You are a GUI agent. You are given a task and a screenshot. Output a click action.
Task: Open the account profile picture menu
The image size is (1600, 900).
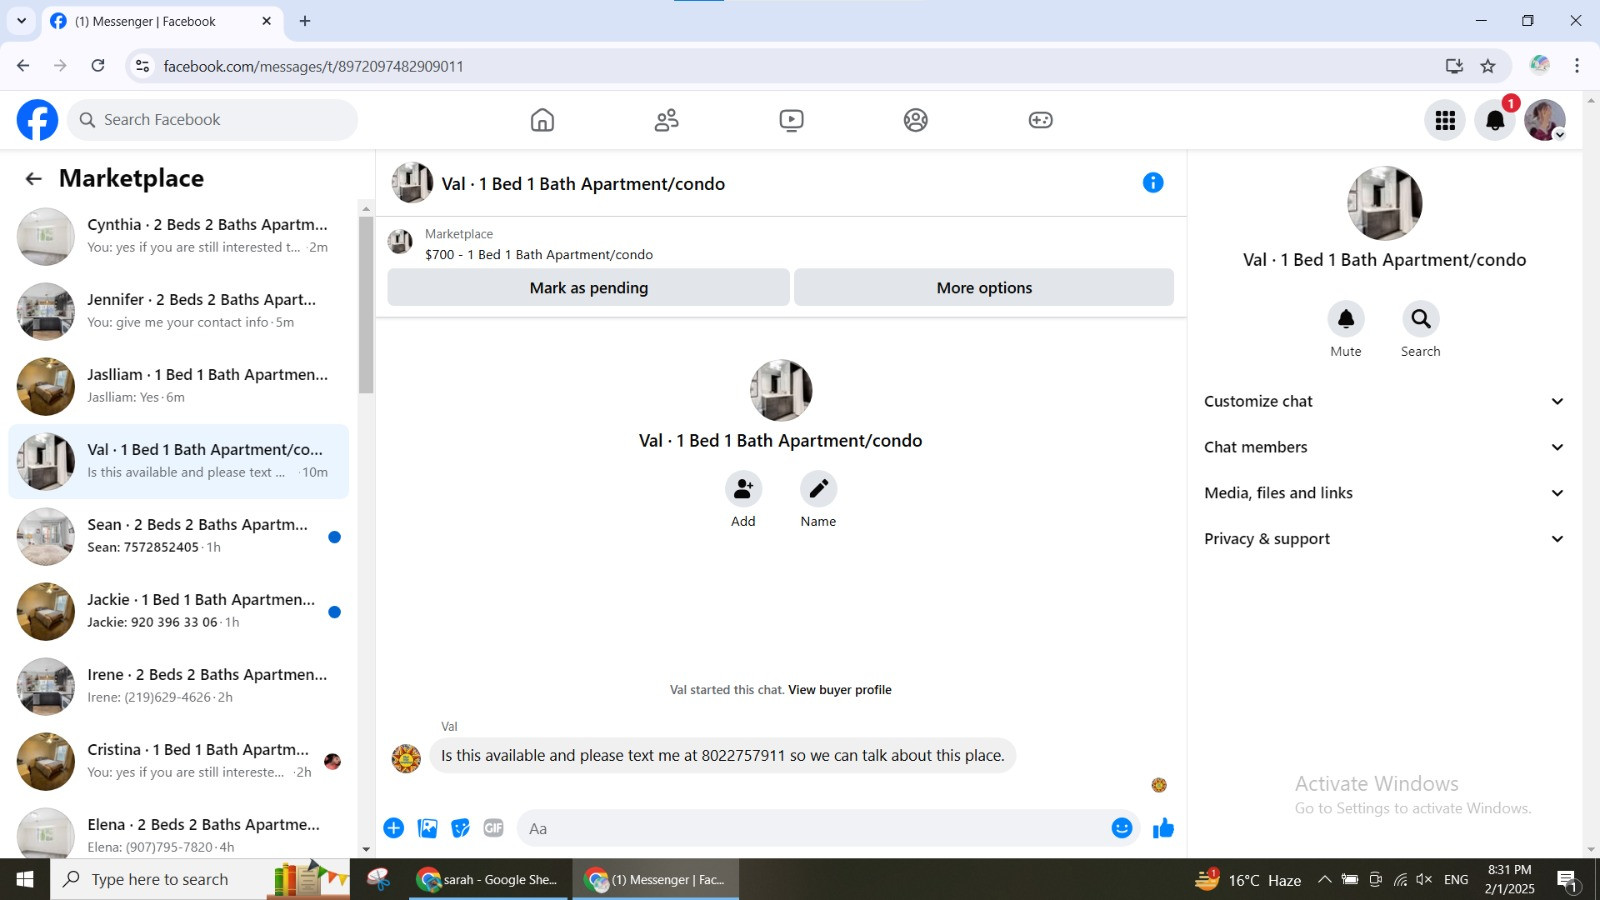(x=1545, y=120)
